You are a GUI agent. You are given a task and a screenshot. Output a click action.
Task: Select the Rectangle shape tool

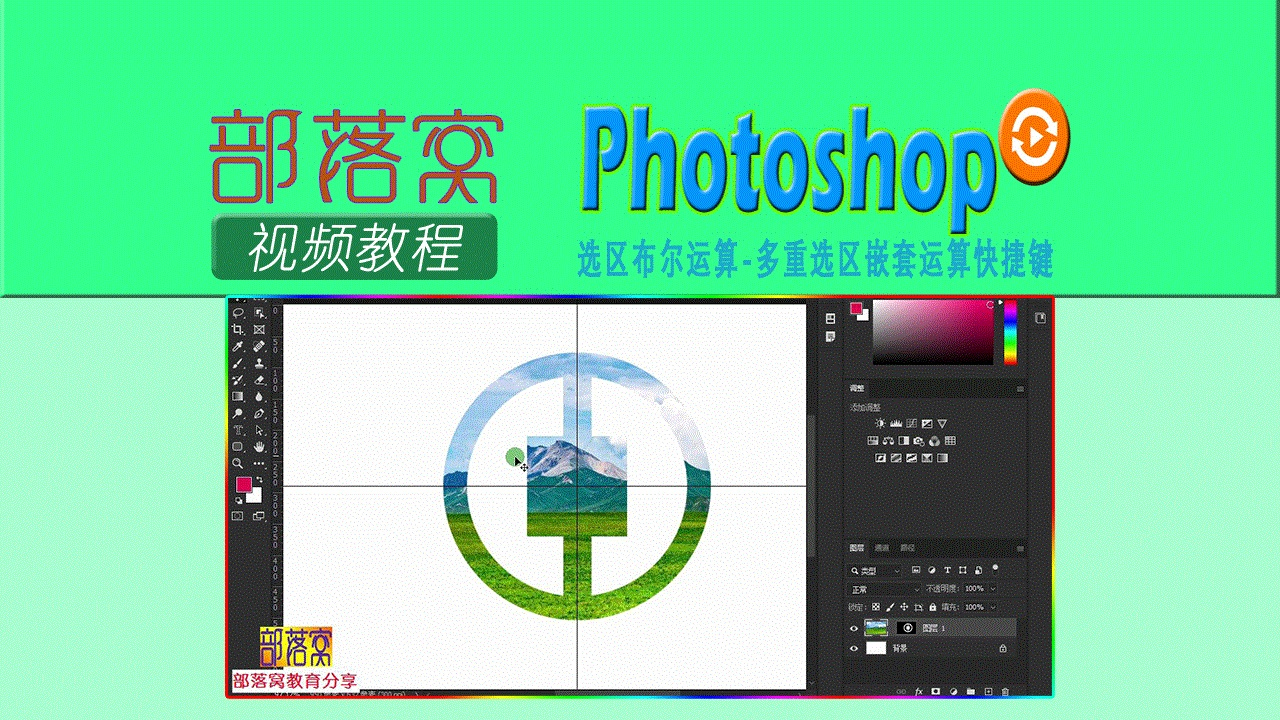(238, 446)
